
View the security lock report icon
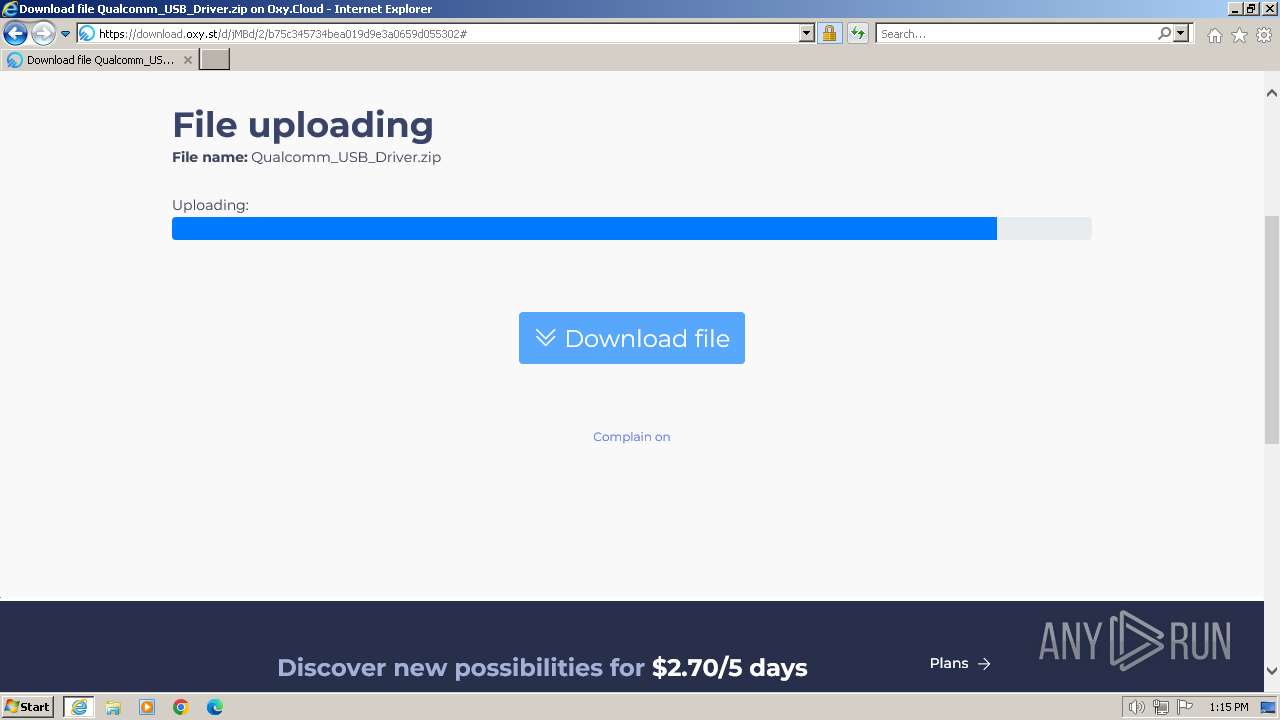[x=829, y=34]
